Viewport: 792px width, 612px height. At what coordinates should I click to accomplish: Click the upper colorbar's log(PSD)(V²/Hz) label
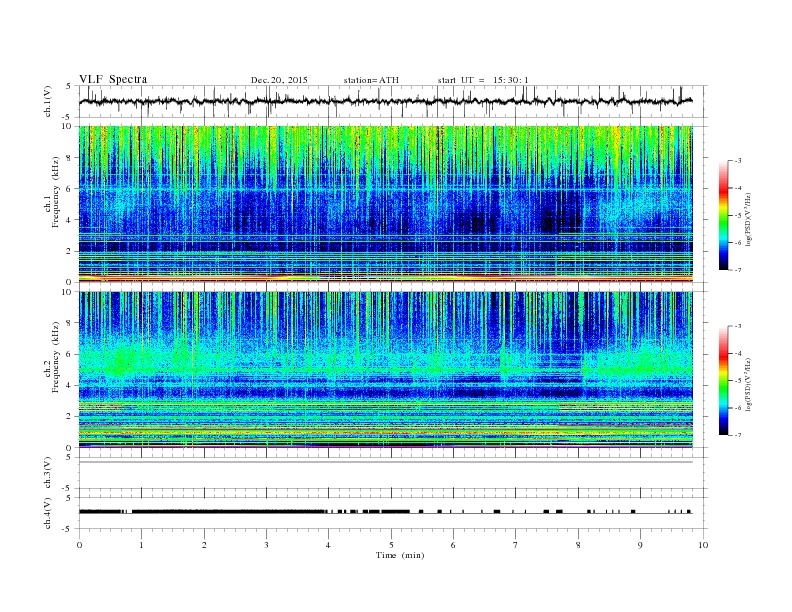pyautogui.click(x=748, y=218)
